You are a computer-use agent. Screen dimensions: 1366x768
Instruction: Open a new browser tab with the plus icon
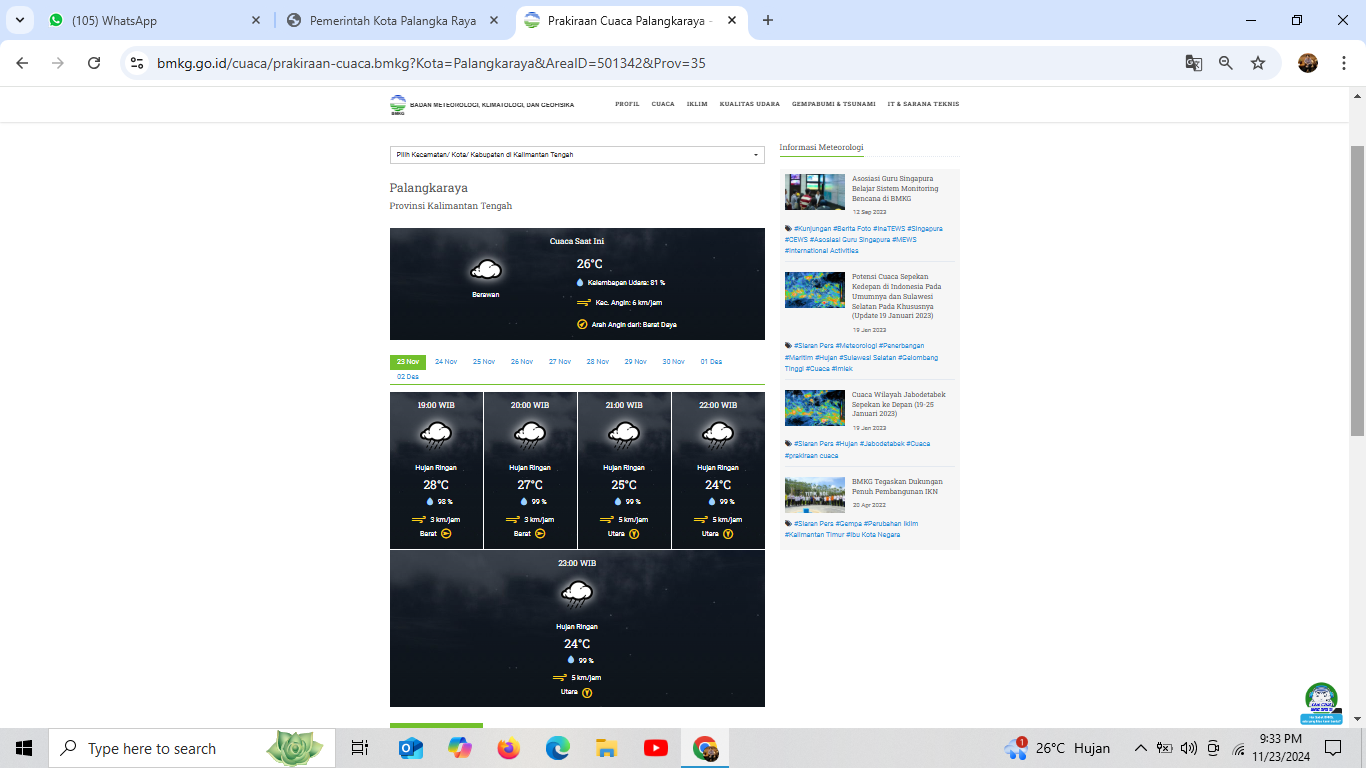coord(768,20)
